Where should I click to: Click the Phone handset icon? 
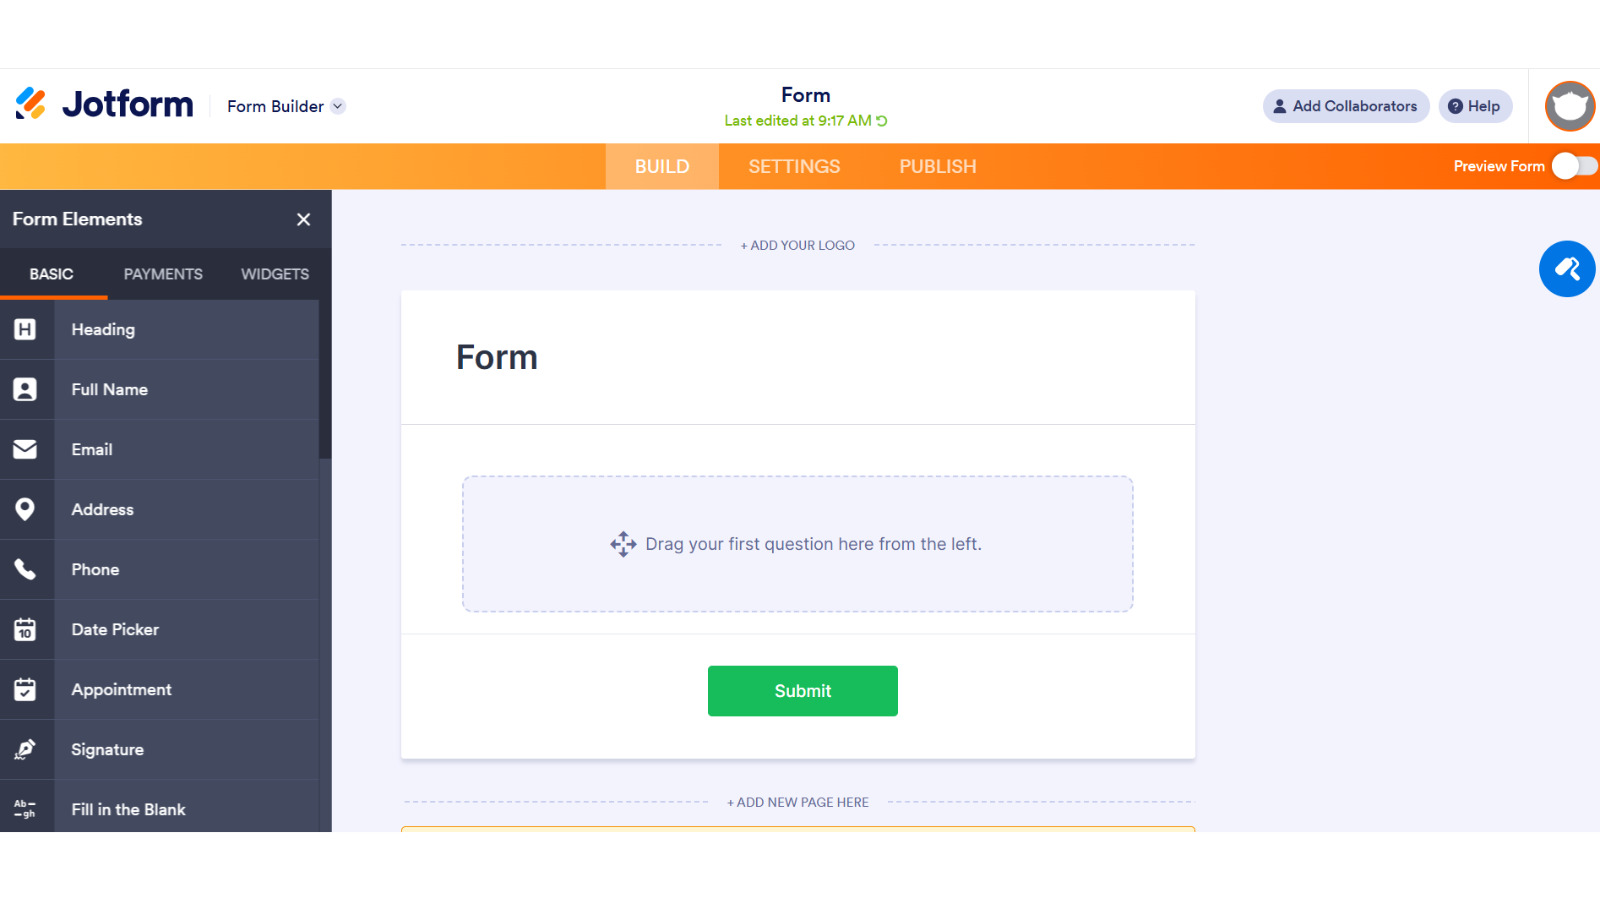click(x=25, y=569)
